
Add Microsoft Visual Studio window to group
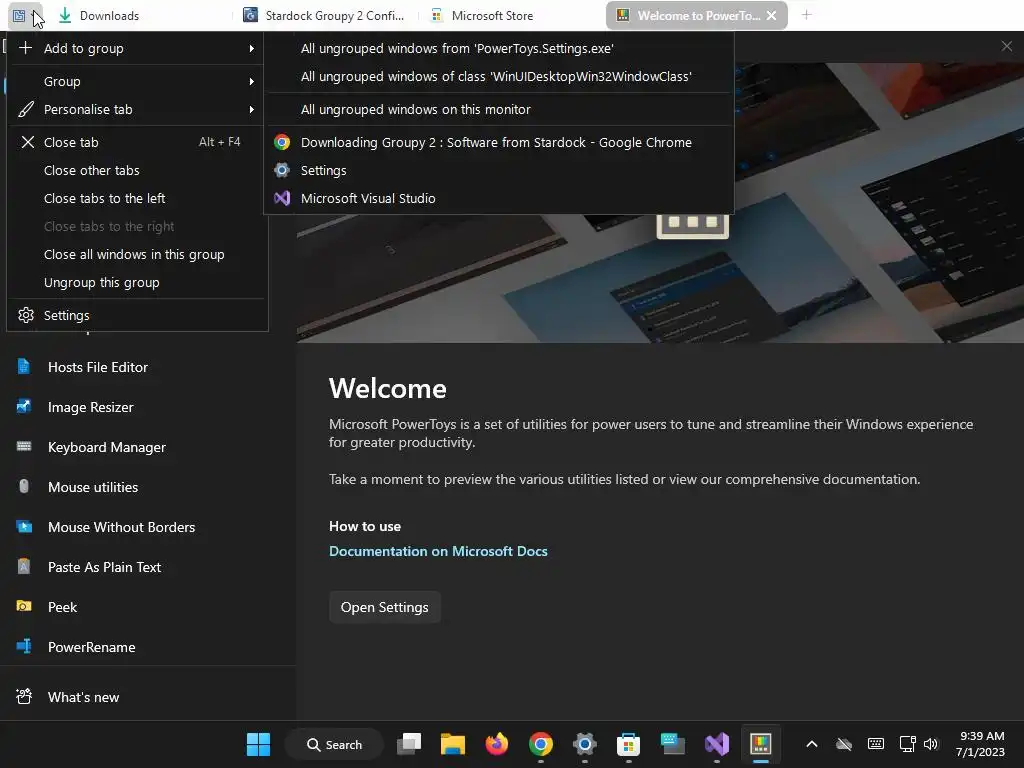499,199
